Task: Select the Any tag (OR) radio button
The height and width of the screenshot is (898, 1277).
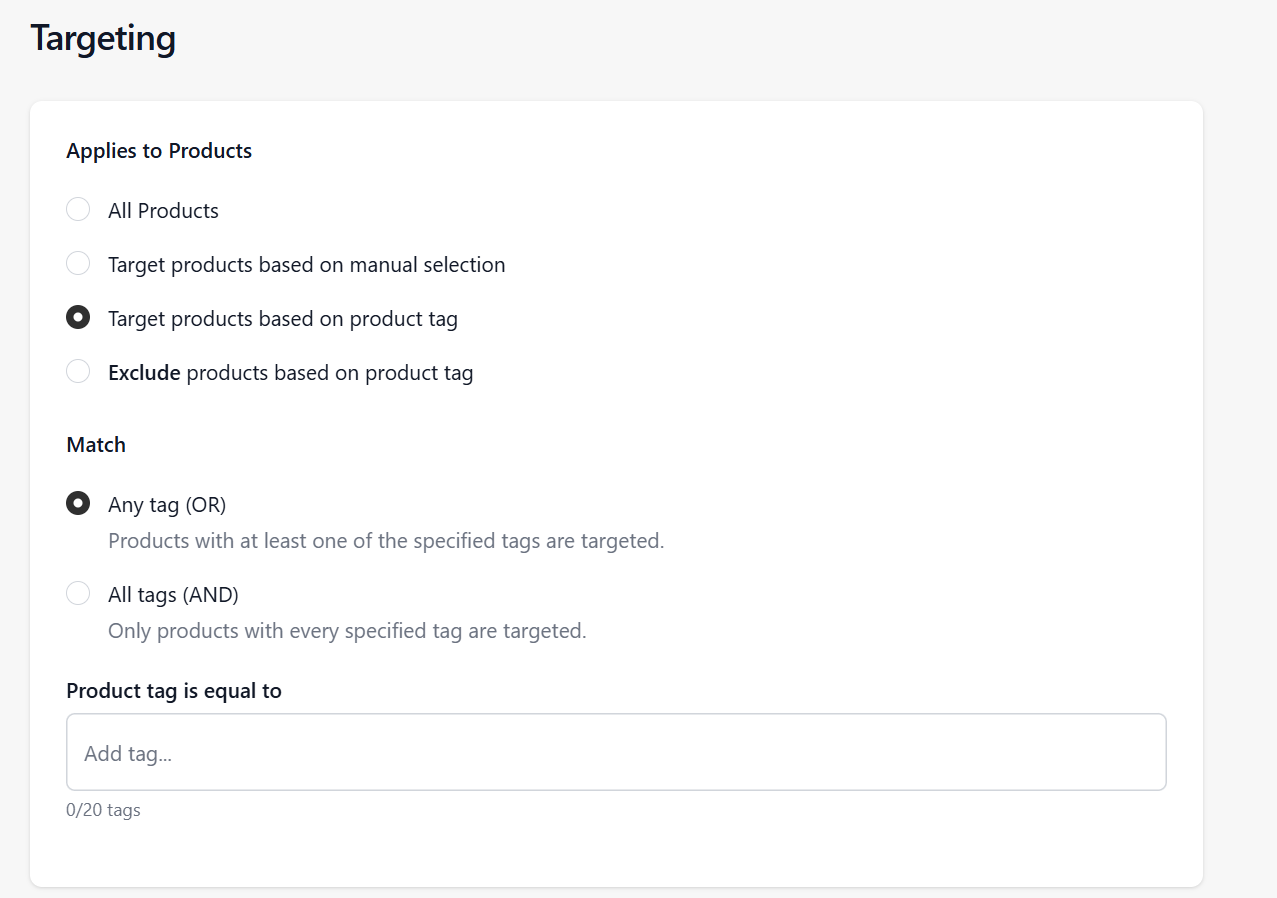Action: click(x=78, y=504)
